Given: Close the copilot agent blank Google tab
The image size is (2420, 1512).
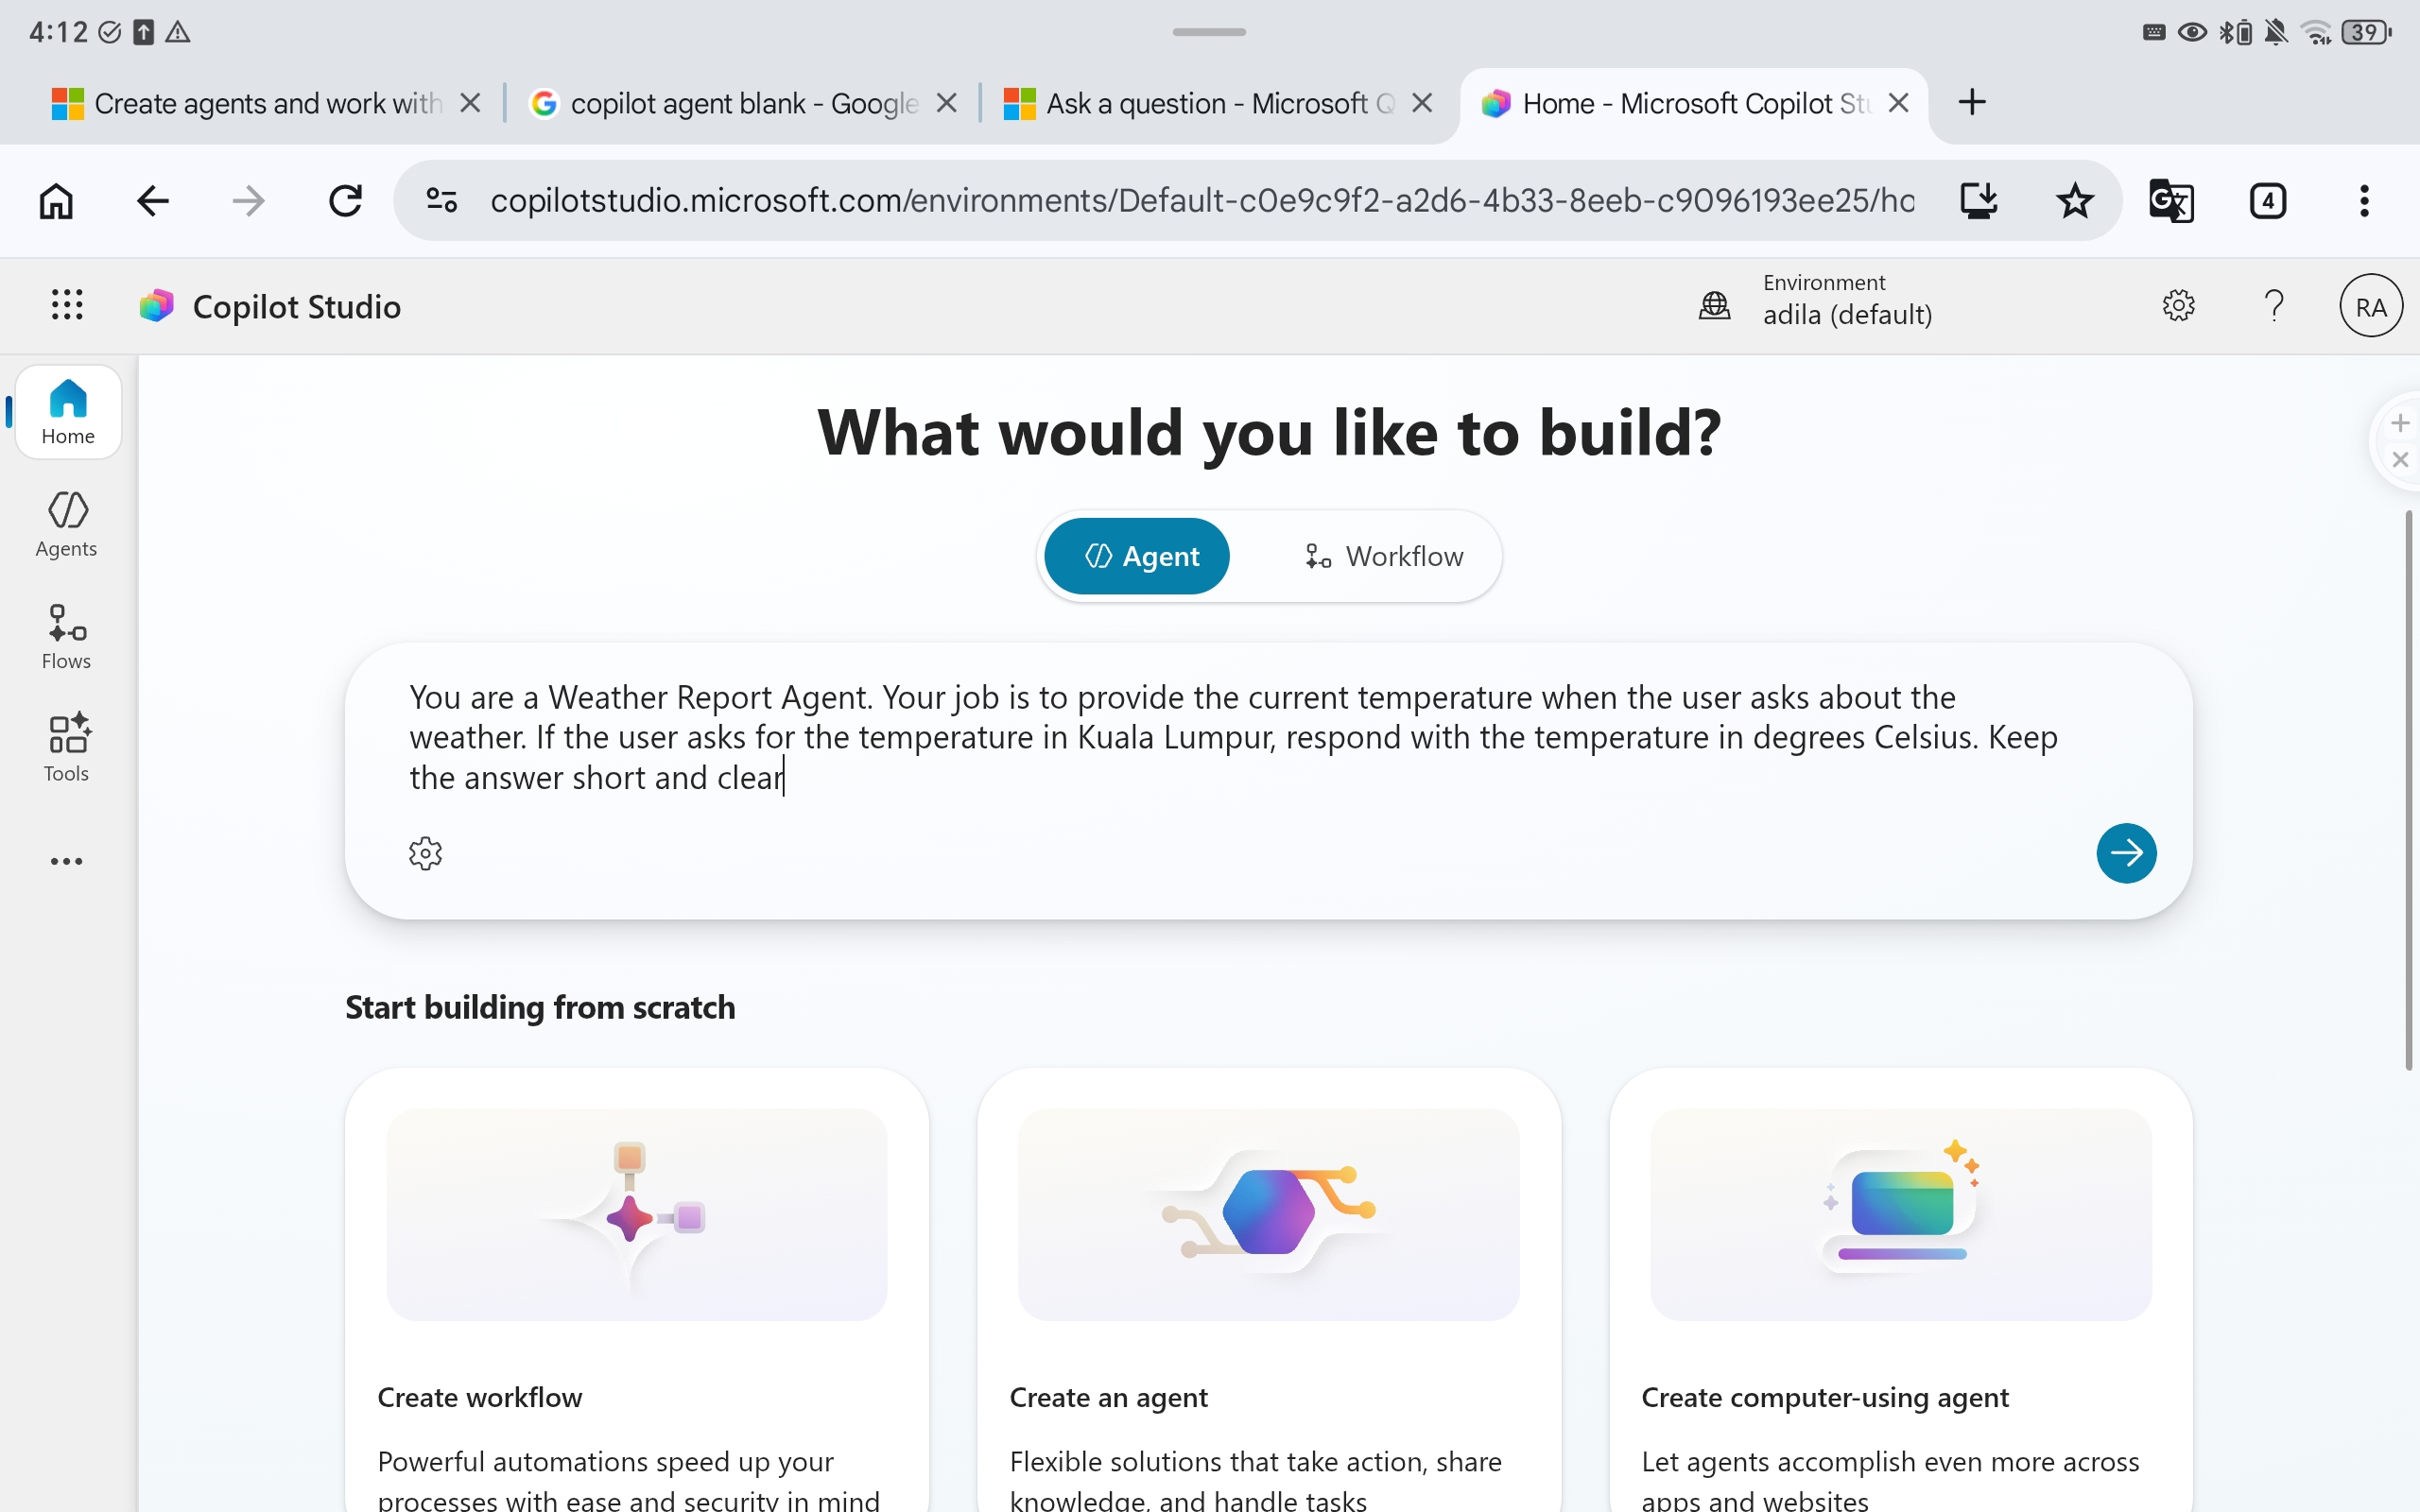Looking at the screenshot, I should tap(947, 103).
